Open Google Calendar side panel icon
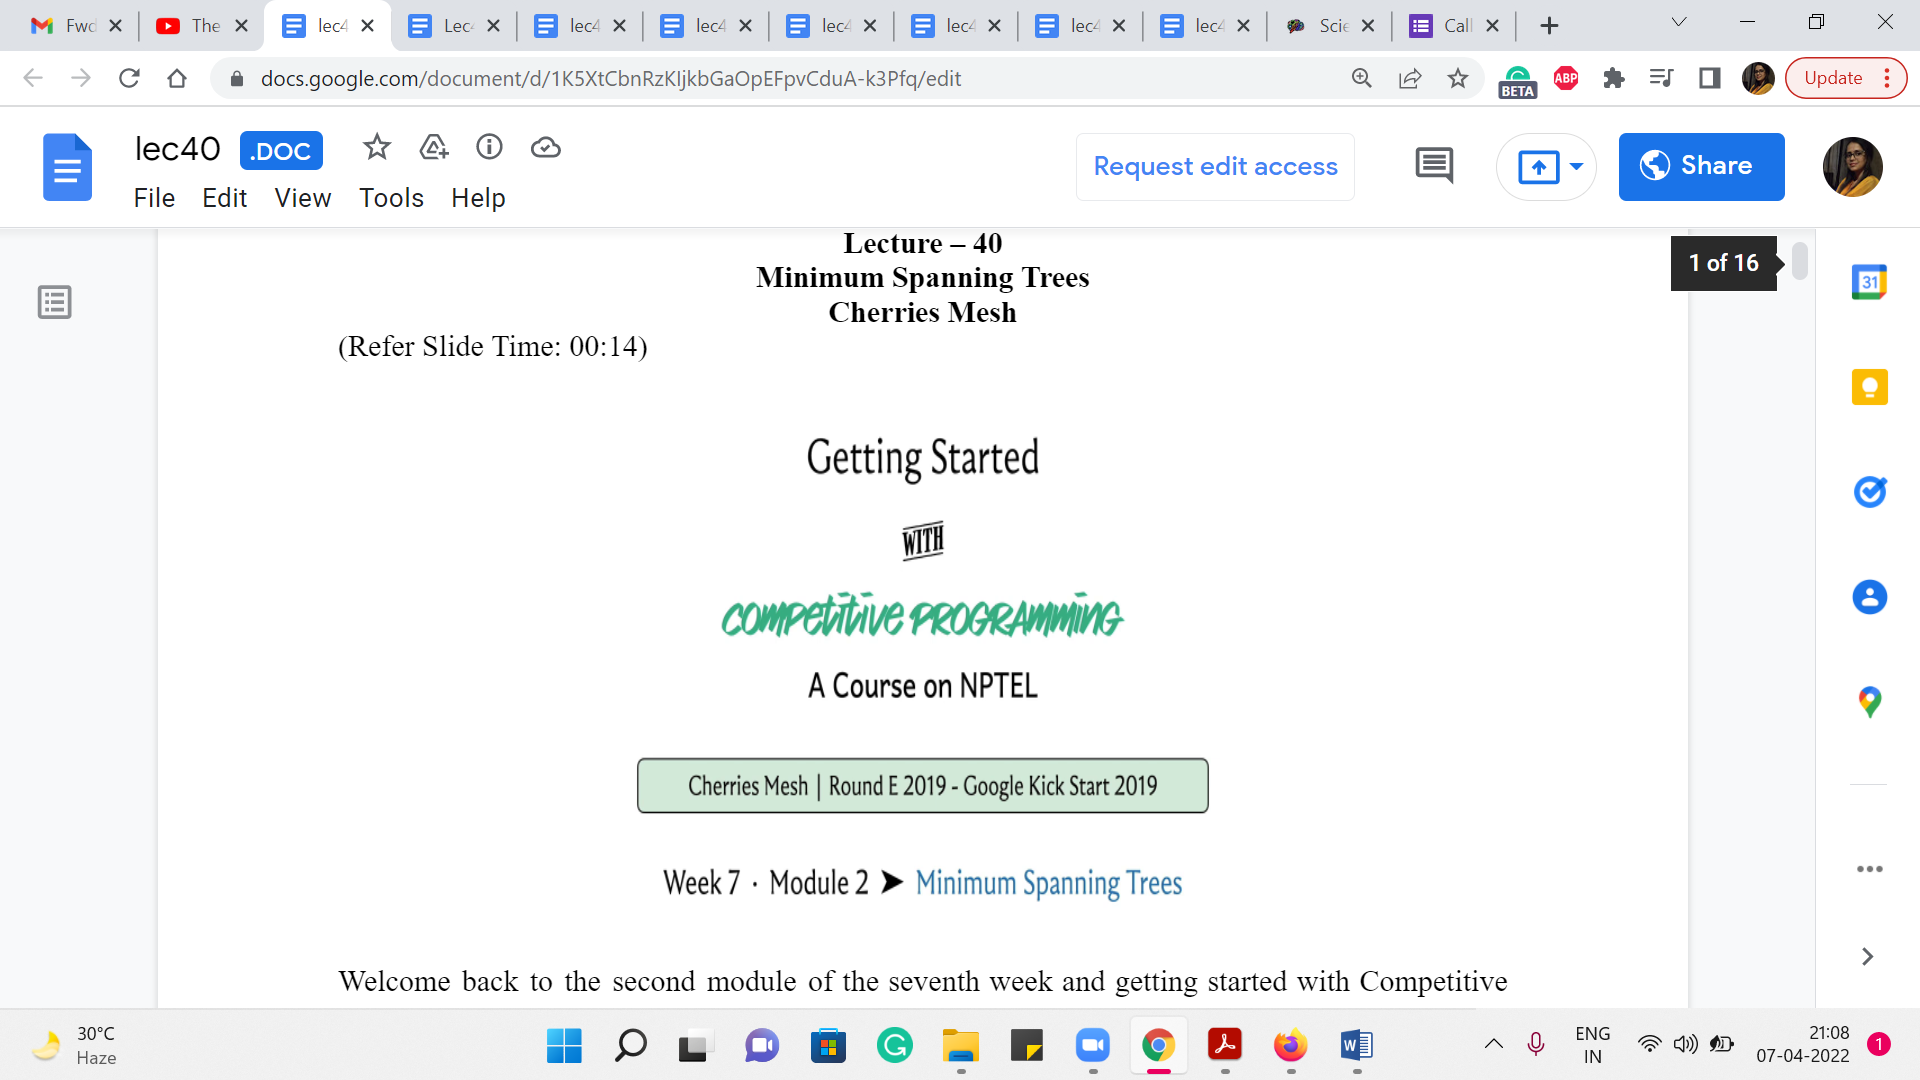1920x1080 pixels. (1869, 282)
